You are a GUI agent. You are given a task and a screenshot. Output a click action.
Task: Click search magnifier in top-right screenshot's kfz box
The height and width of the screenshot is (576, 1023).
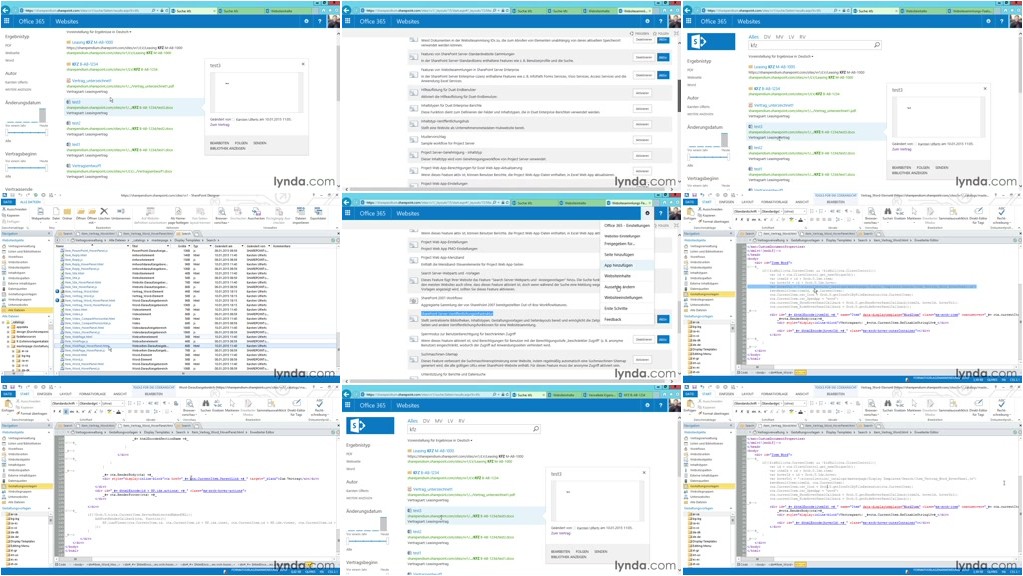(x=876, y=45)
